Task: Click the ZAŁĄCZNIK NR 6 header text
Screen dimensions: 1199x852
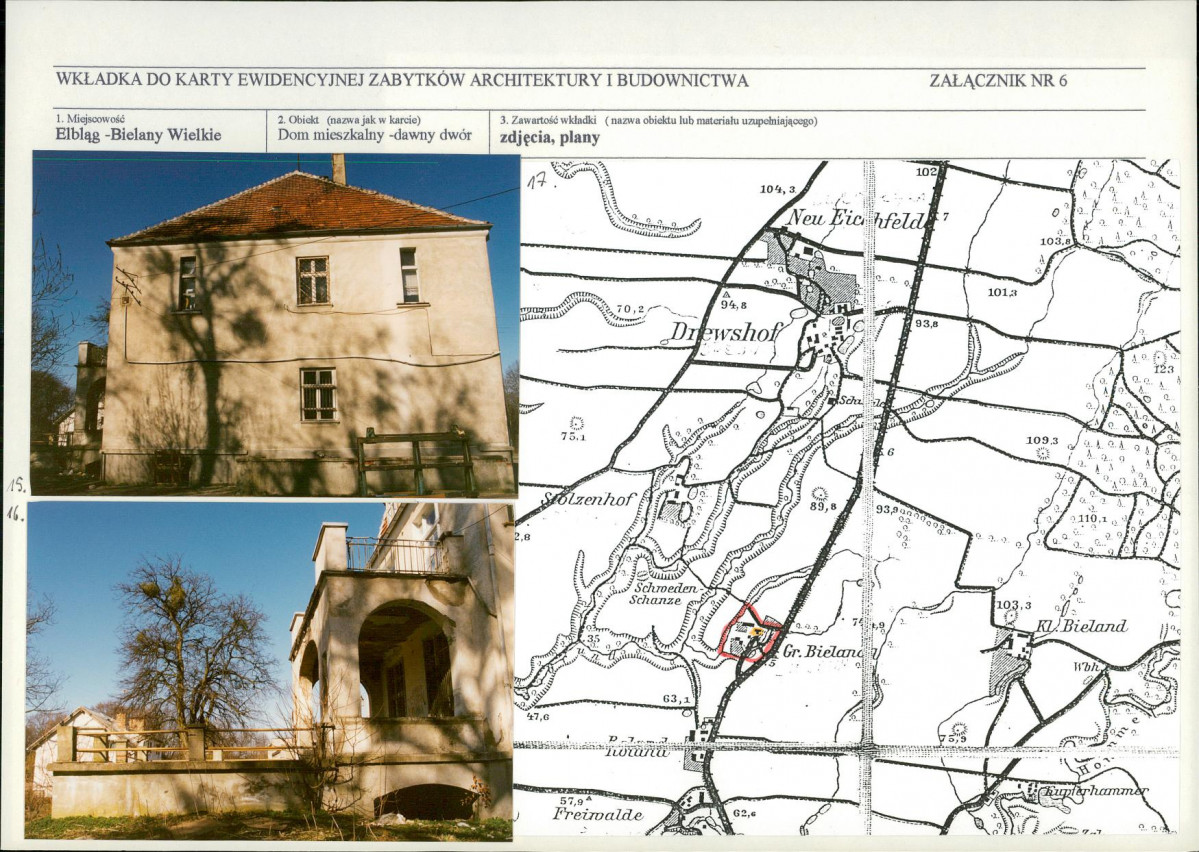Action: 998,81
